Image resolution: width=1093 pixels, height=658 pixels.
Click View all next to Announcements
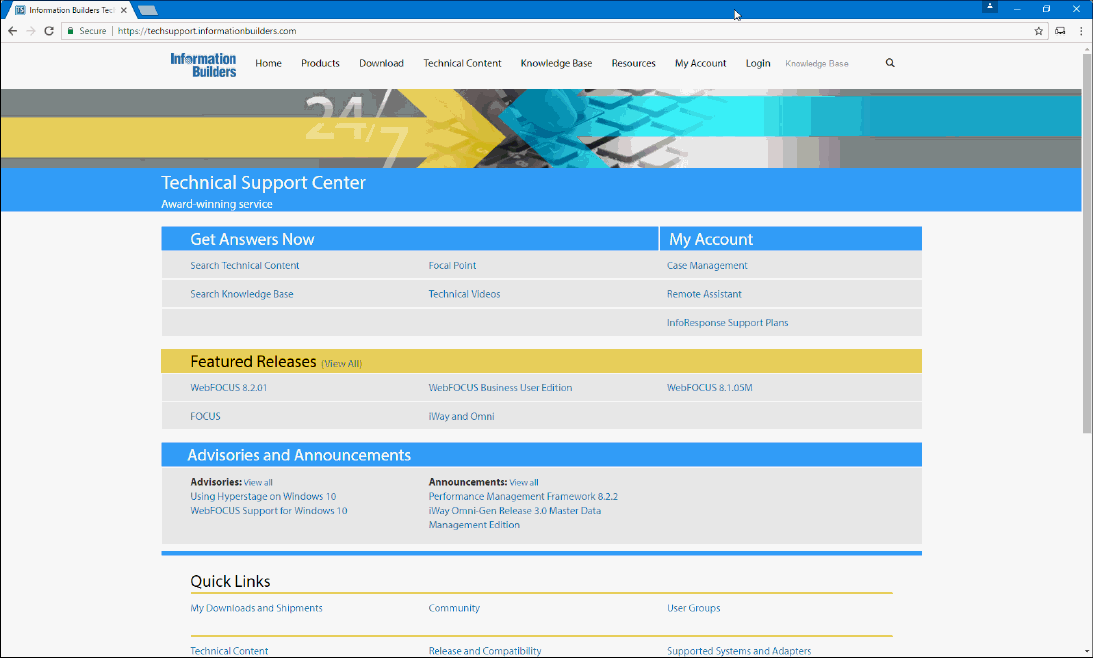(x=523, y=482)
